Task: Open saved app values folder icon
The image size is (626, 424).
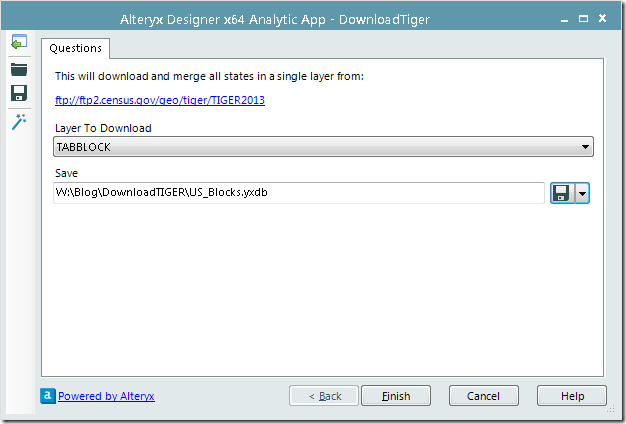Action: pyautogui.click(x=18, y=69)
